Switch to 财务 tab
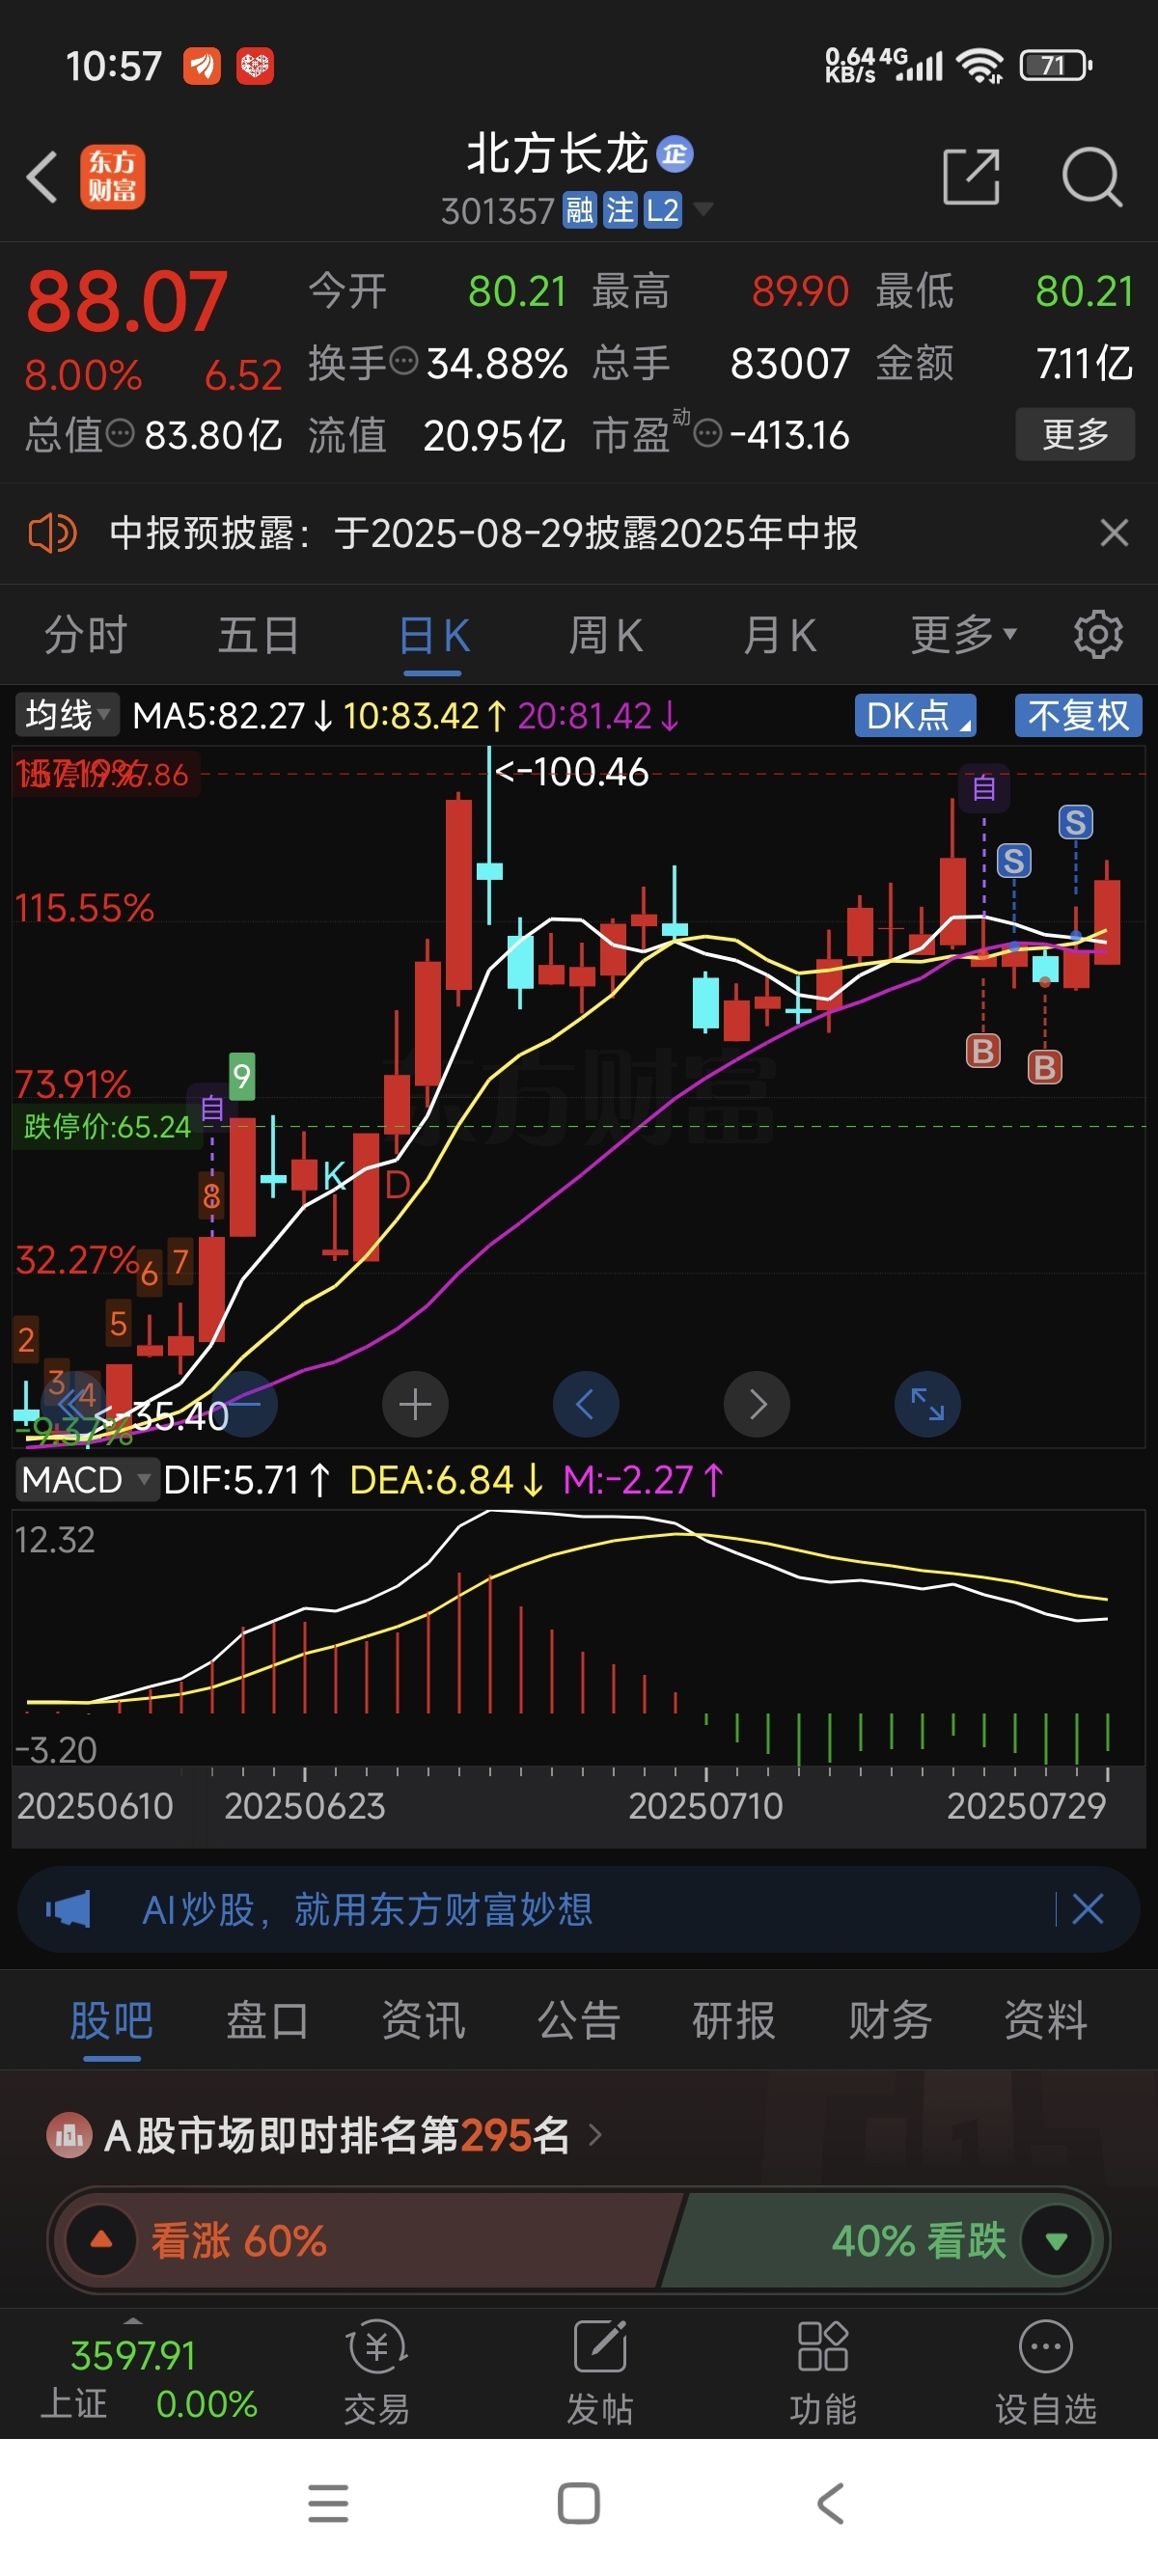The image size is (1158, 2576). [890, 2020]
